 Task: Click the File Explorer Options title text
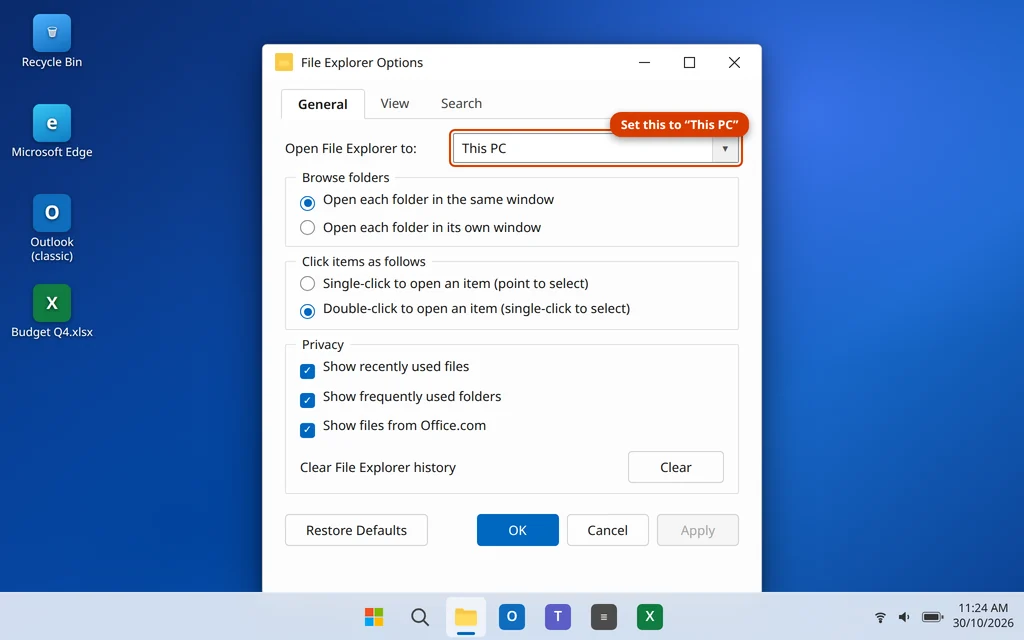[362, 62]
